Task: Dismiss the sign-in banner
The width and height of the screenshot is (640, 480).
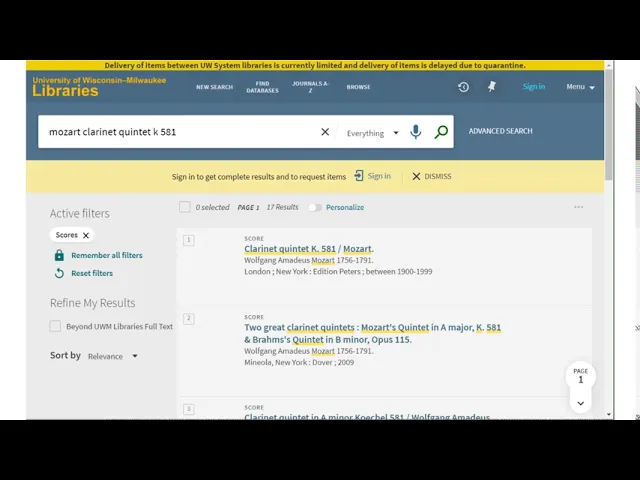Action: click(x=431, y=176)
